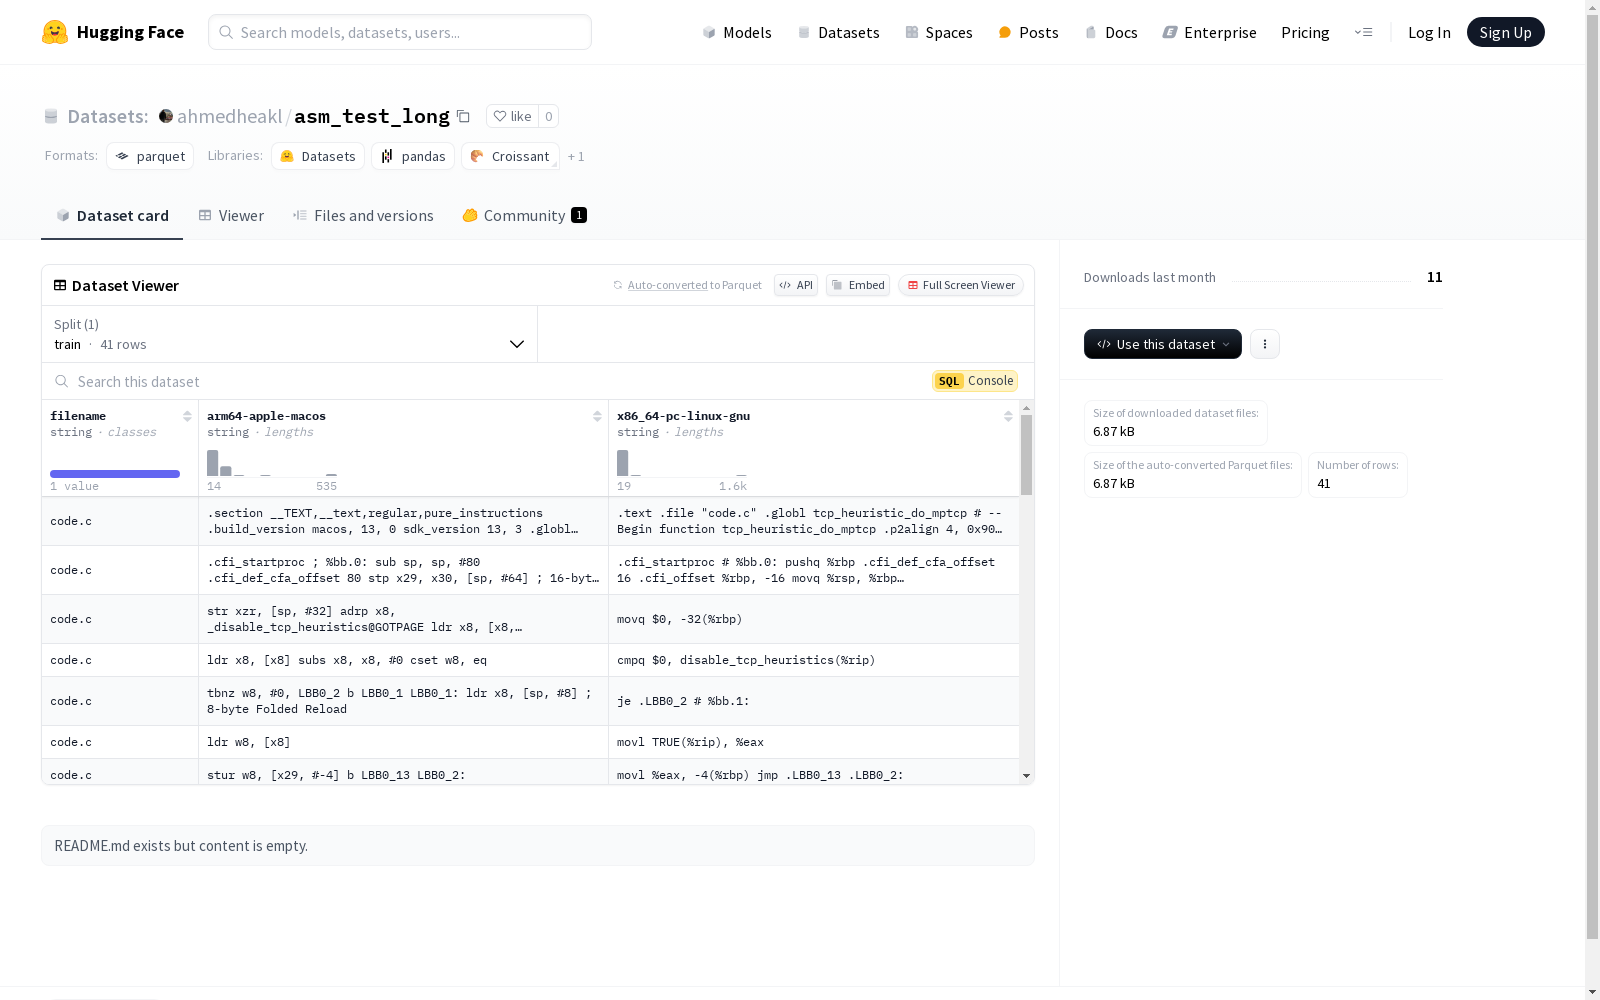Select the Croissant library tag
Viewport: 1600px width, 1000px height.
[510, 156]
